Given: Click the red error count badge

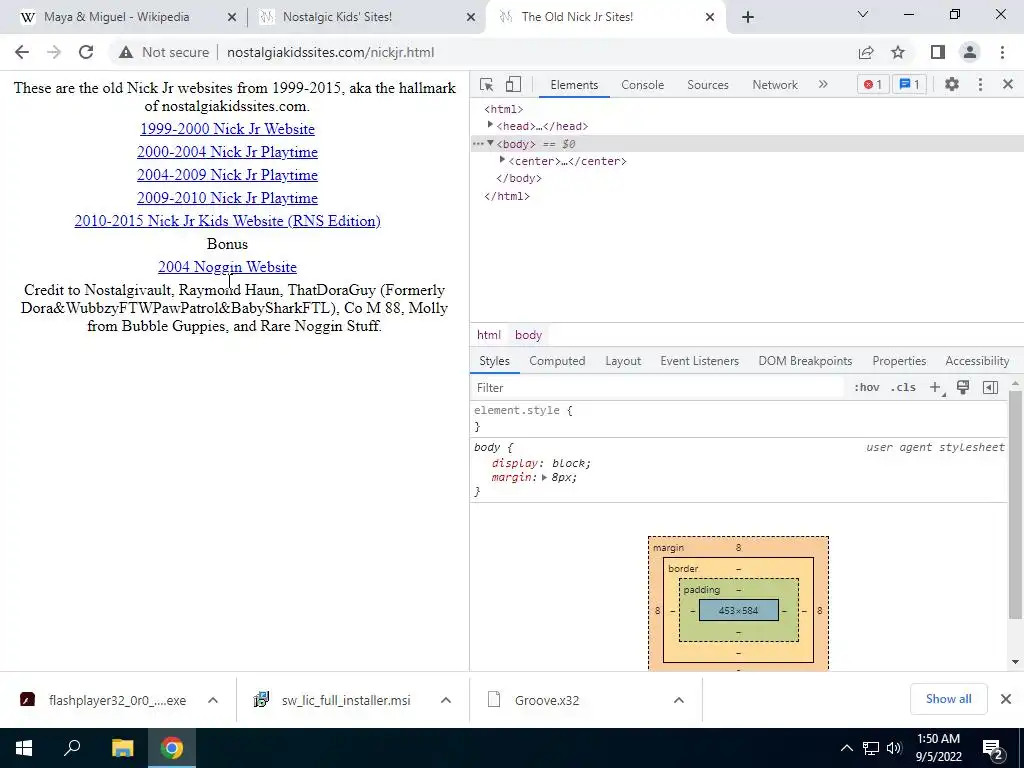Looking at the screenshot, I should (872, 84).
